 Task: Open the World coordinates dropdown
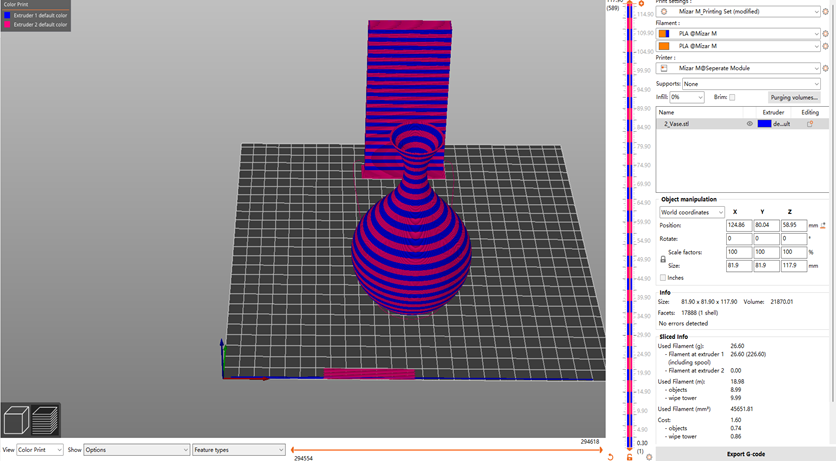[692, 212]
